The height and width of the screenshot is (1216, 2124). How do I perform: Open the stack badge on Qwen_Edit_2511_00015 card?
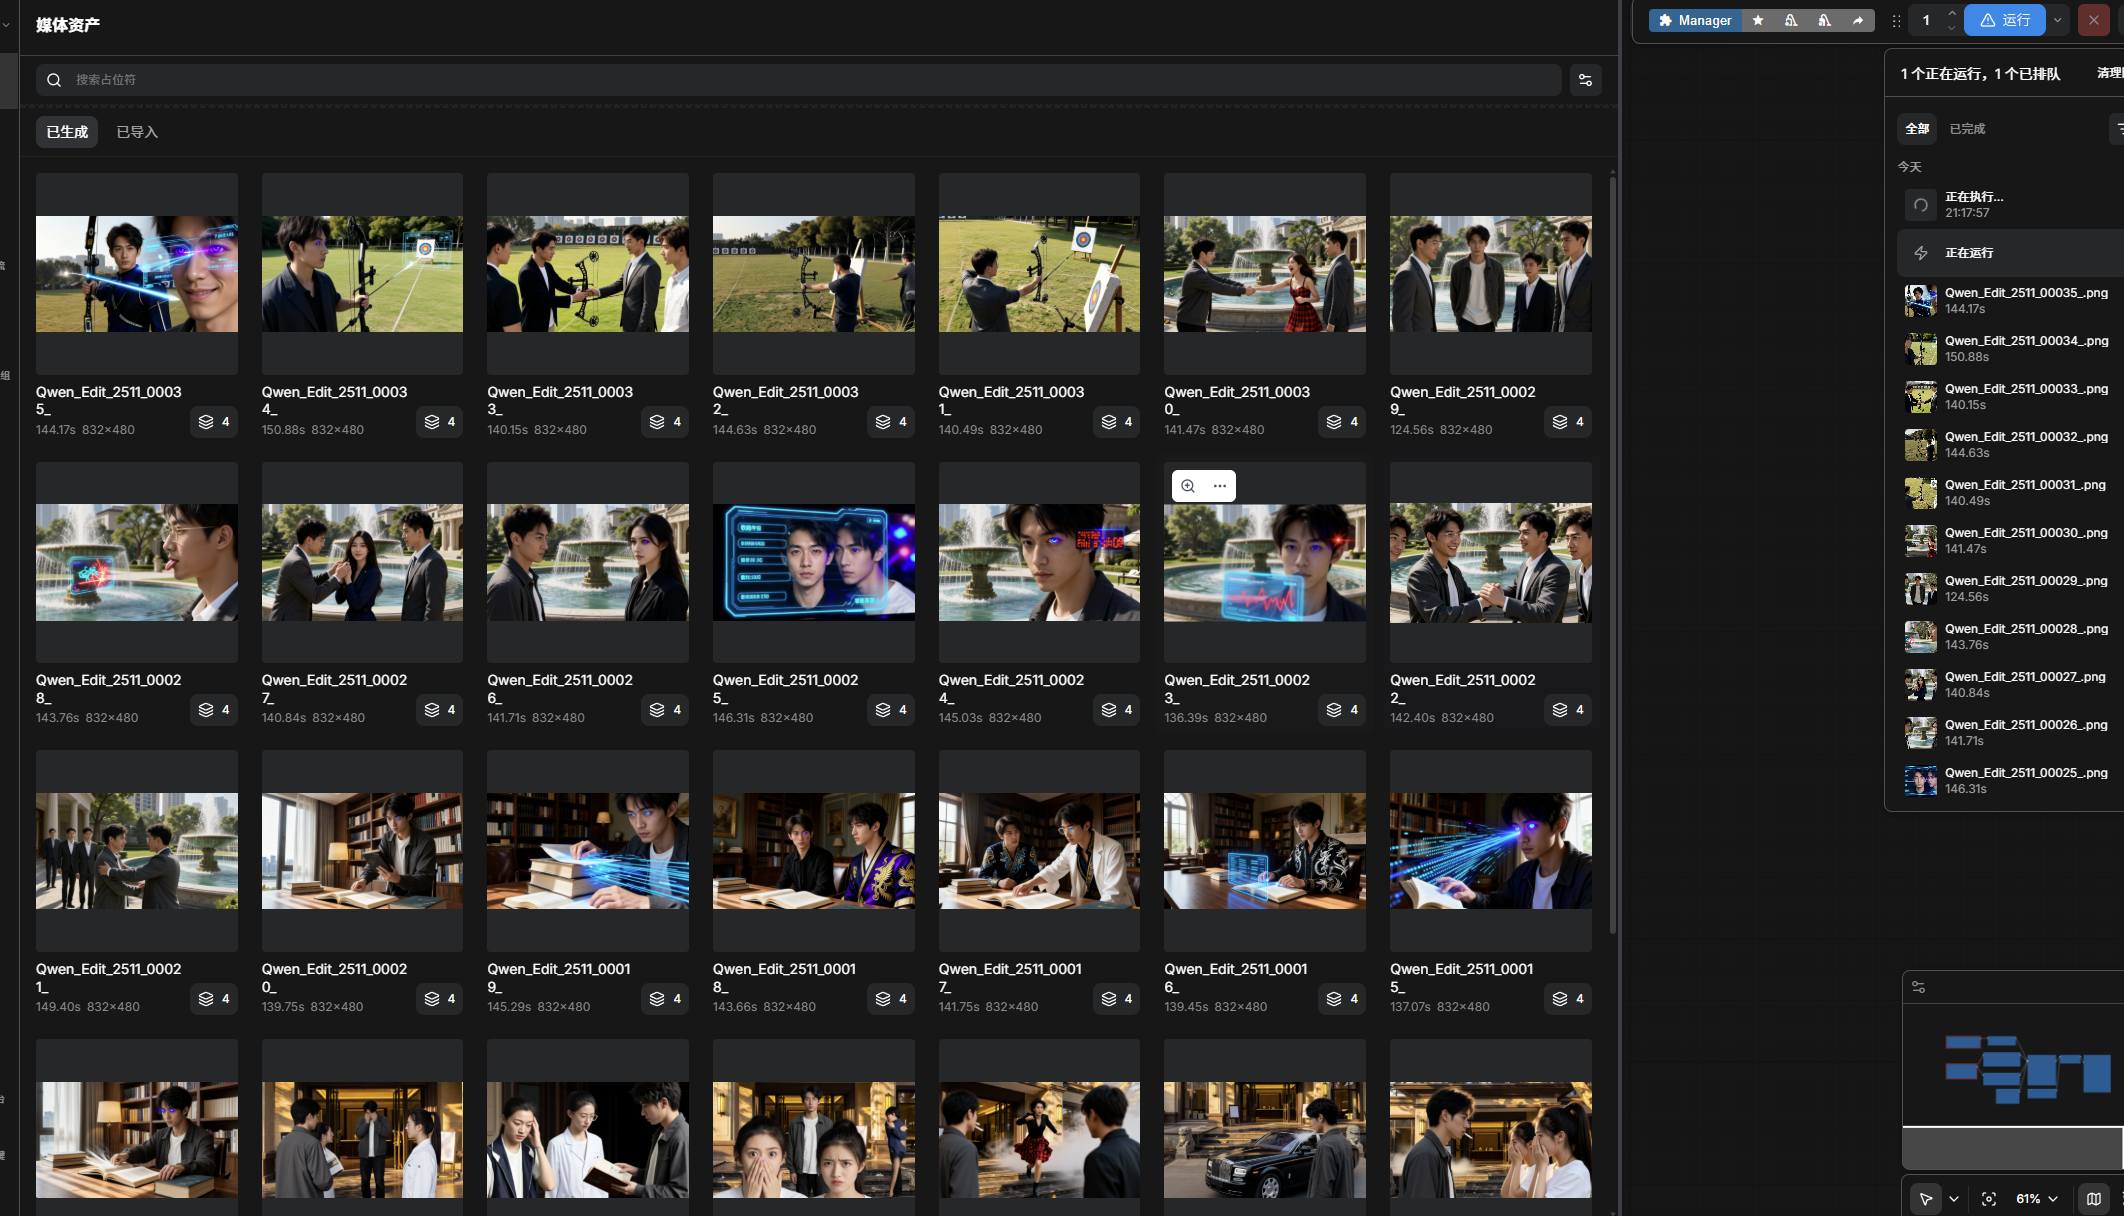tap(1568, 999)
